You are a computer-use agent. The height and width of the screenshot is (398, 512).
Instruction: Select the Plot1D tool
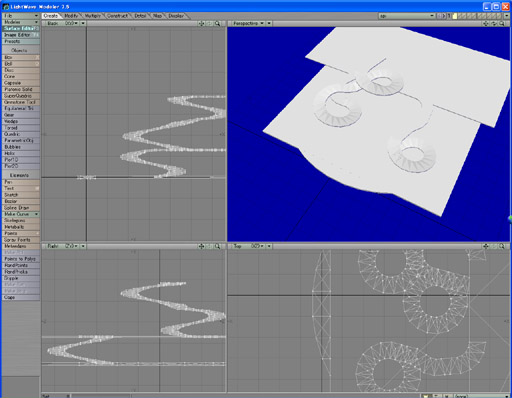click(x=21, y=160)
